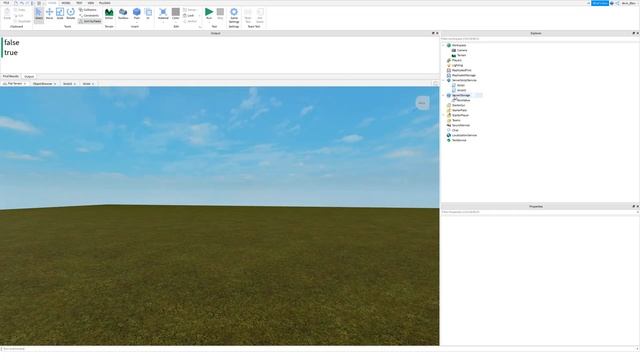Image resolution: width=640 pixels, height=360 pixels.
Task: Select Camera in the Explorer
Action: (x=462, y=50)
